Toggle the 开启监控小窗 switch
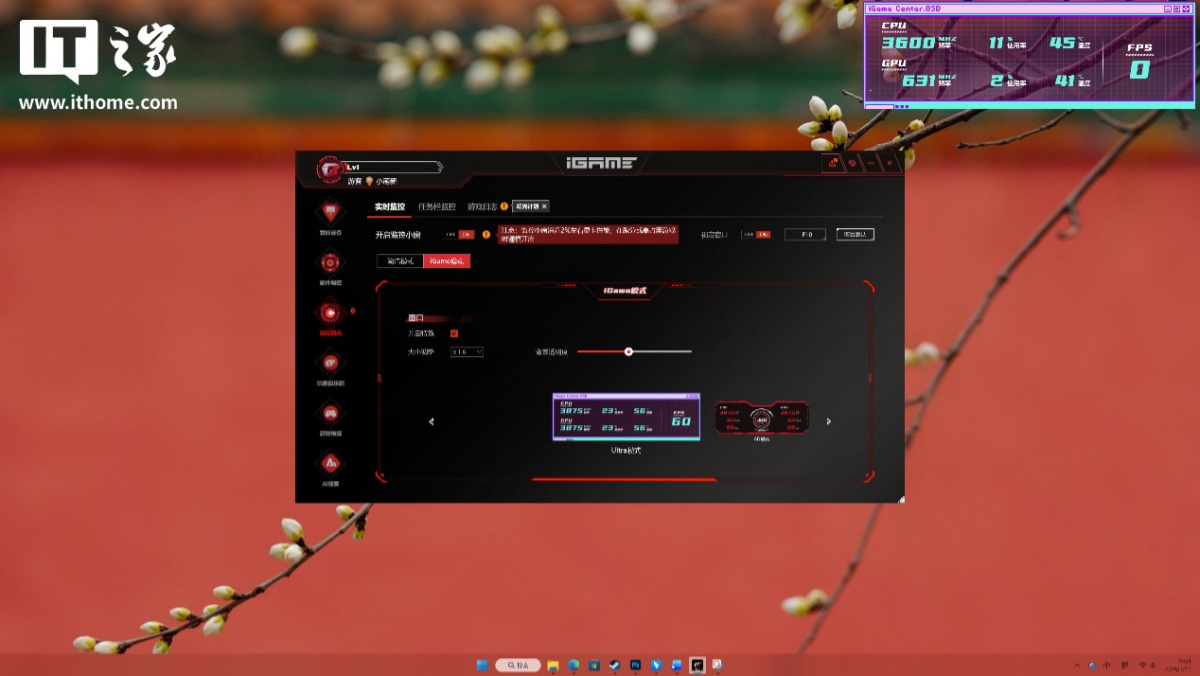The height and width of the screenshot is (676, 1200). coord(459,235)
